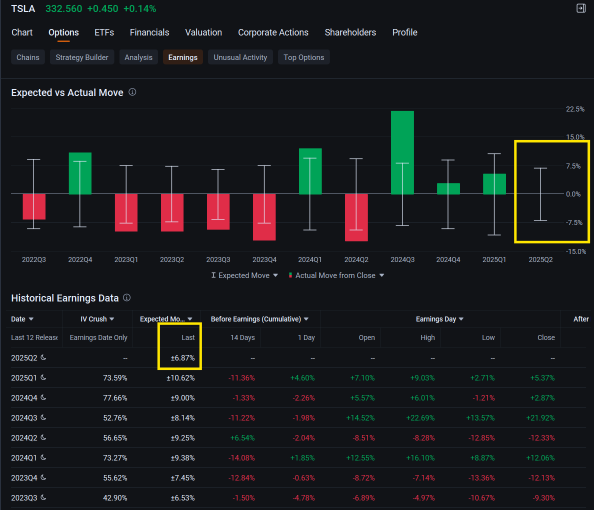Select the Options tab
Viewport: 594px width, 510px height.
point(64,33)
